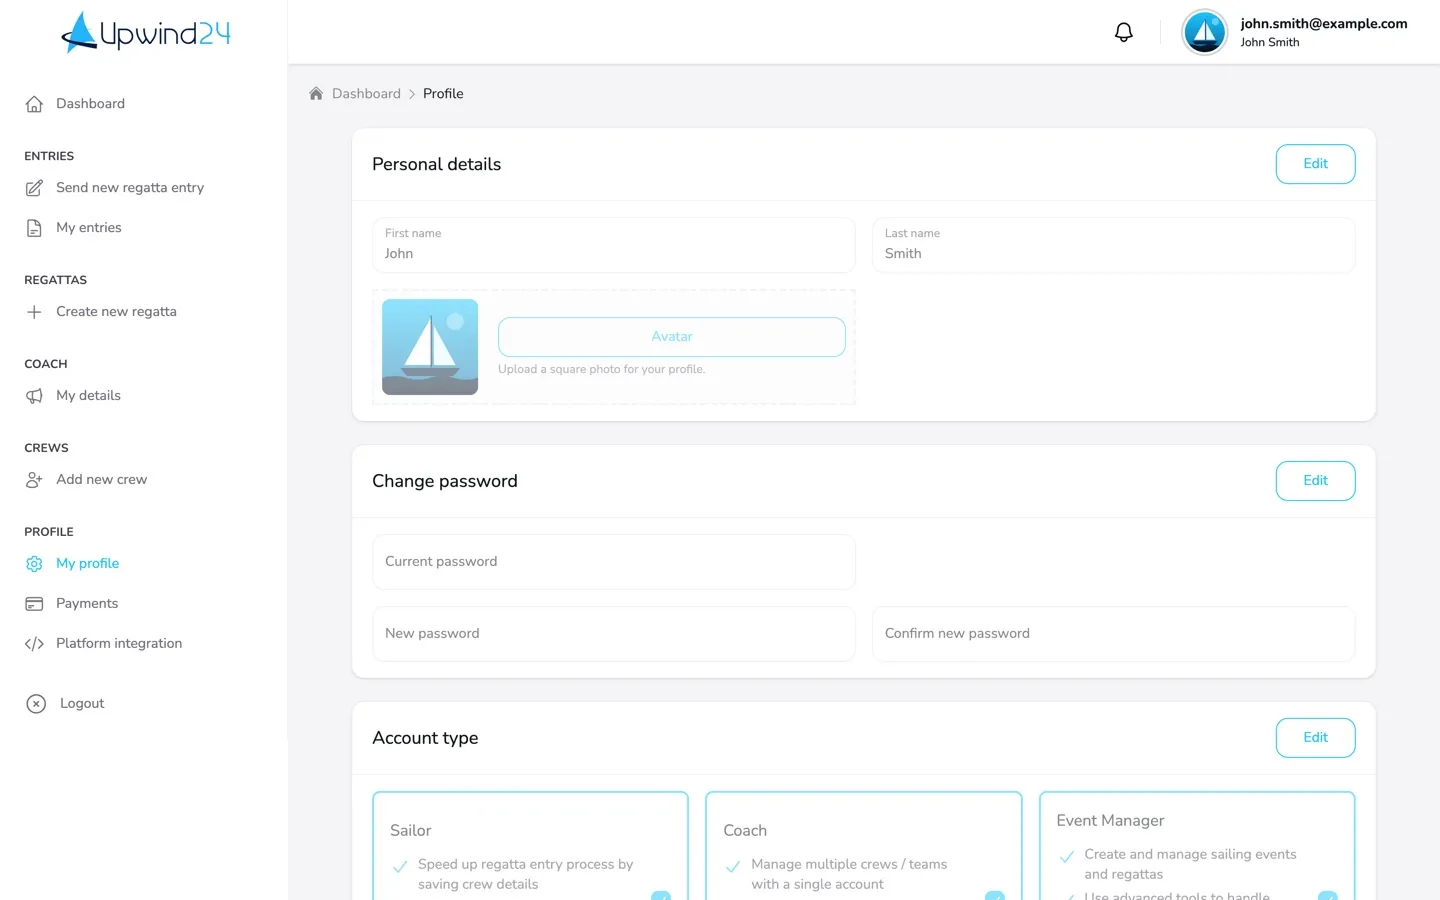Follow the Dashboard breadcrumb link
Image resolution: width=1440 pixels, height=900 pixels.
[x=366, y=94]
